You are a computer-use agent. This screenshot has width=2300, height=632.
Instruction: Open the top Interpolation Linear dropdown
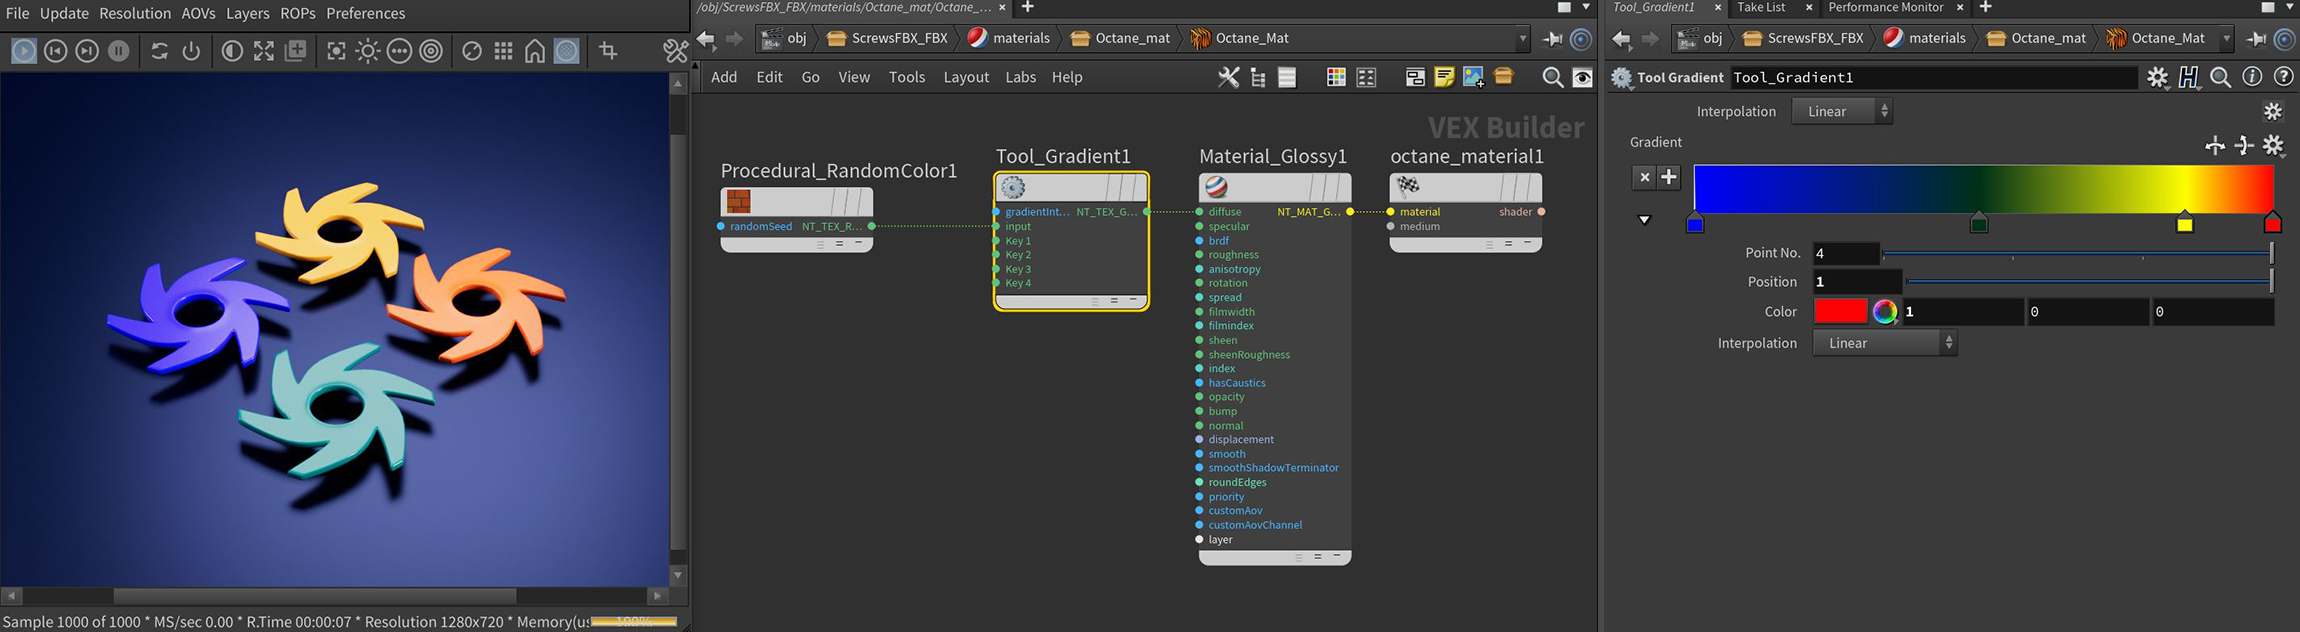1841,112
